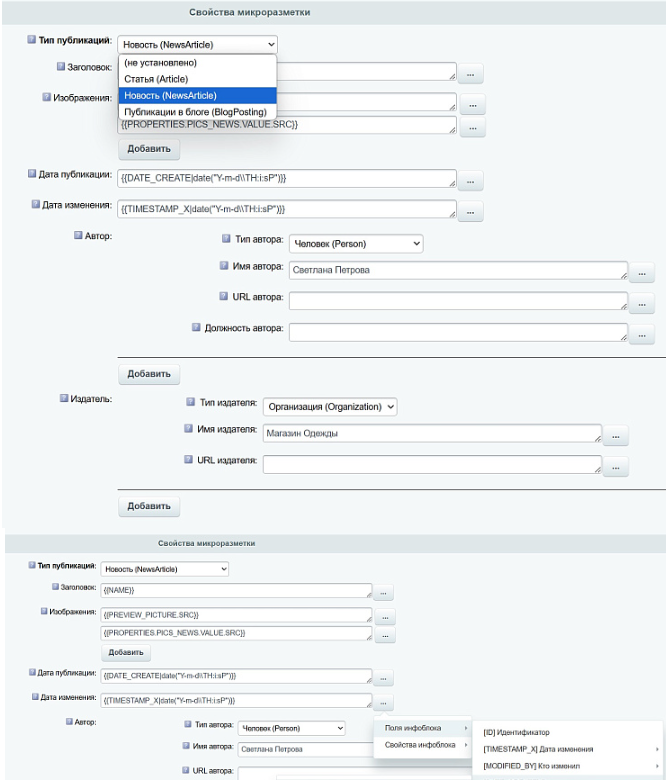Viewport: 666px width, 780px height.
Task: Click help icon next to Должность автора
Action: point(196,327)
